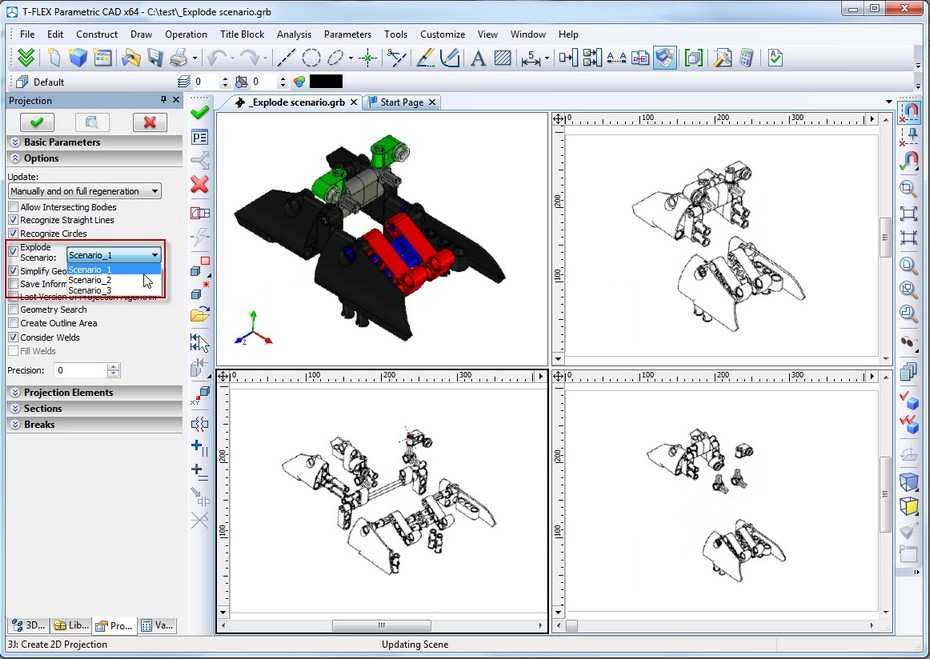
Task: Enable Allow Intersecting Bodies checkbox
Action: [14, 207]
